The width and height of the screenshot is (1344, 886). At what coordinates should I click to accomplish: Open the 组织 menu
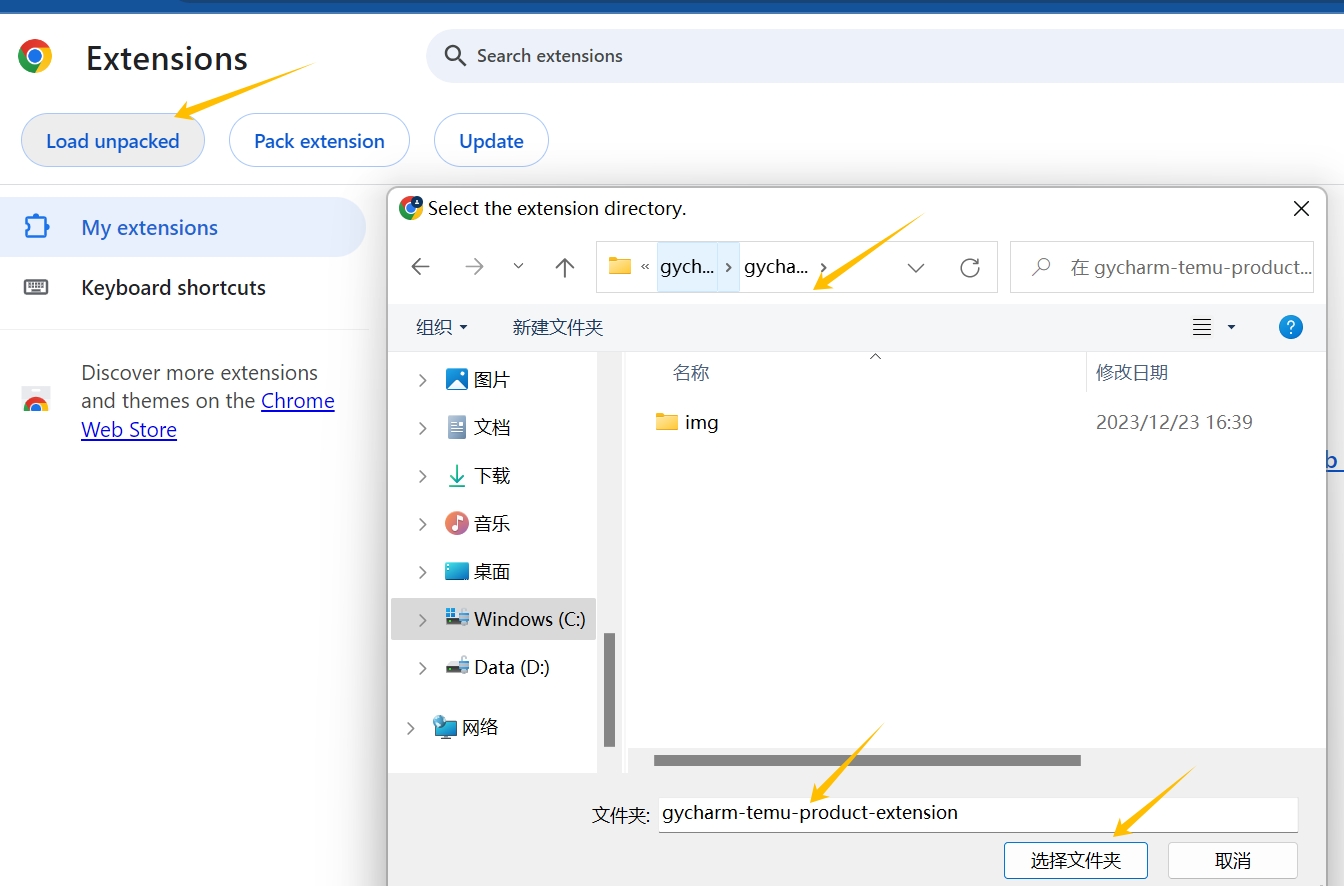[441, 327]
